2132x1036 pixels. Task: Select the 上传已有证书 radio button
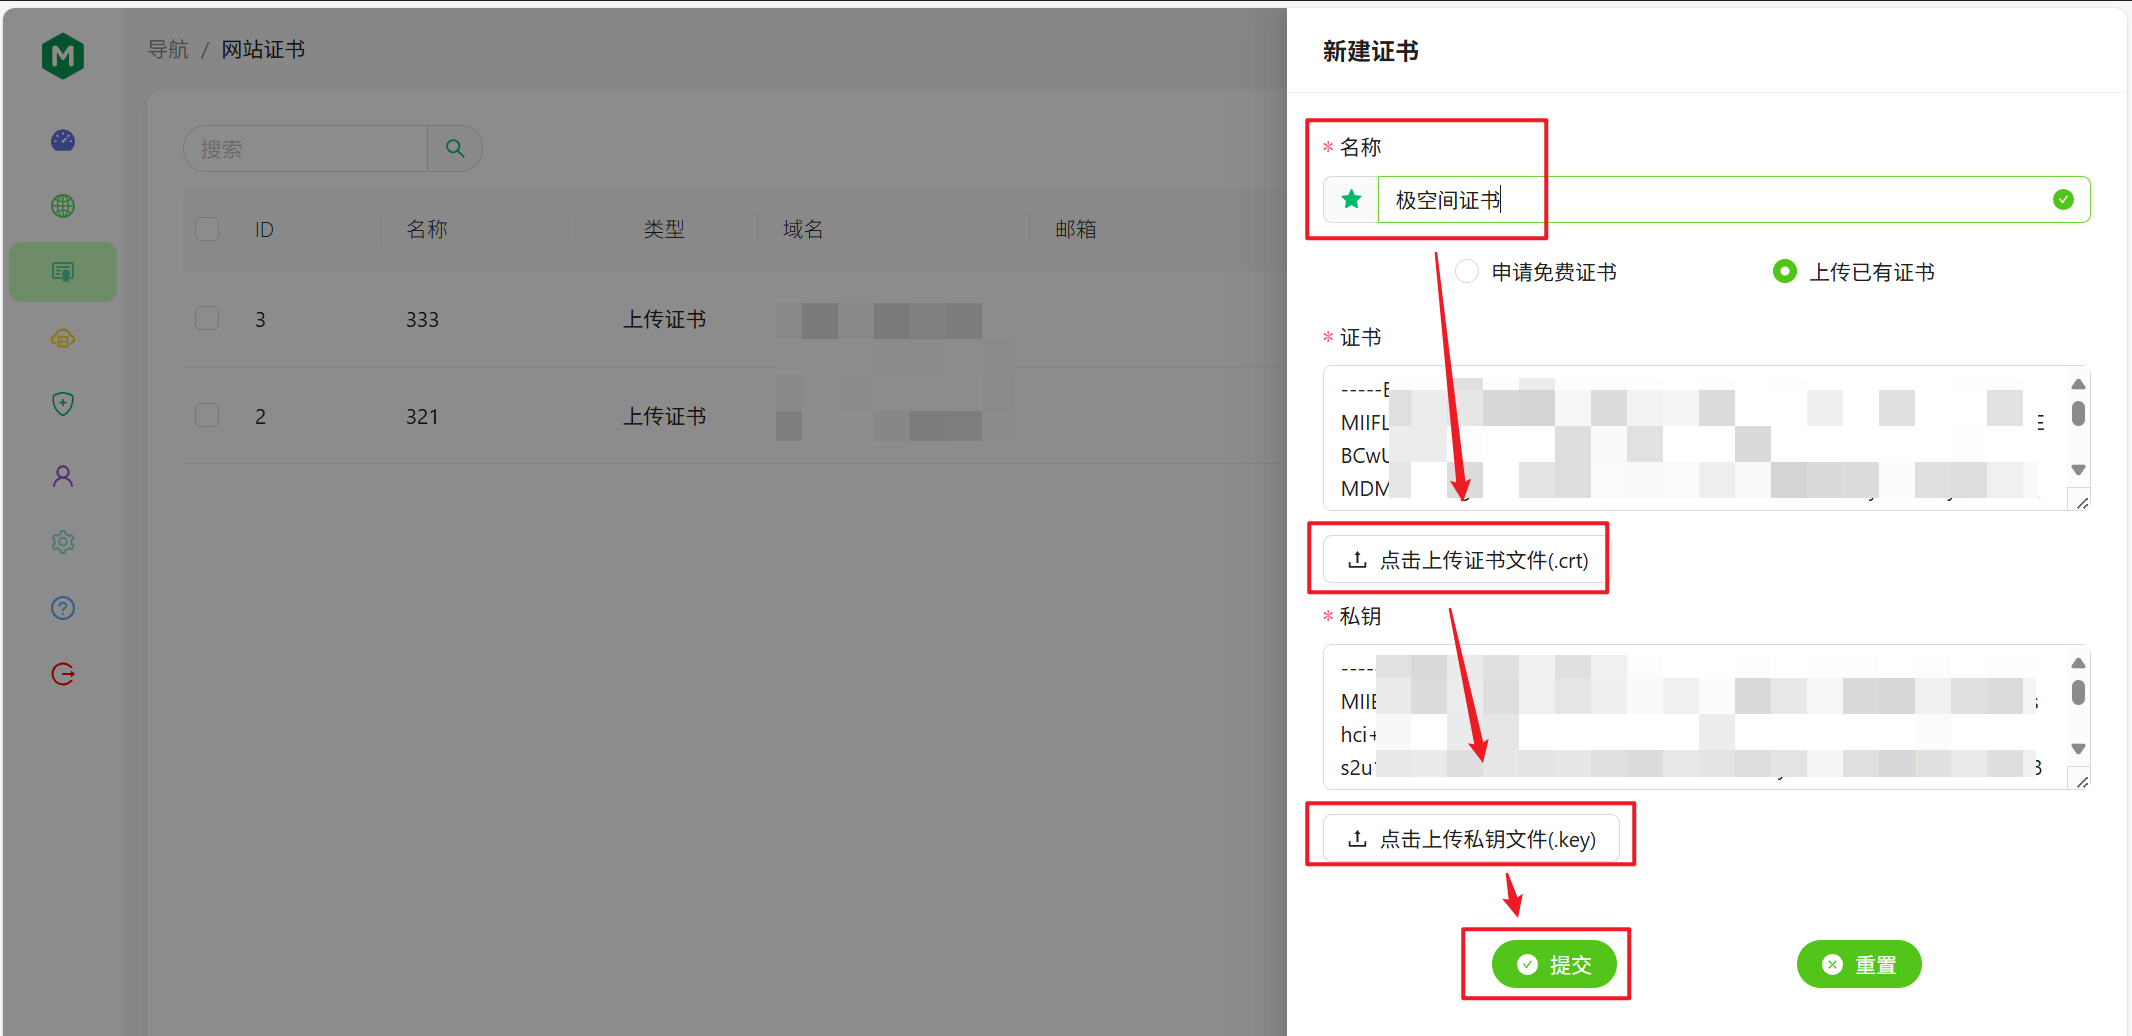tap(1785, 271)
